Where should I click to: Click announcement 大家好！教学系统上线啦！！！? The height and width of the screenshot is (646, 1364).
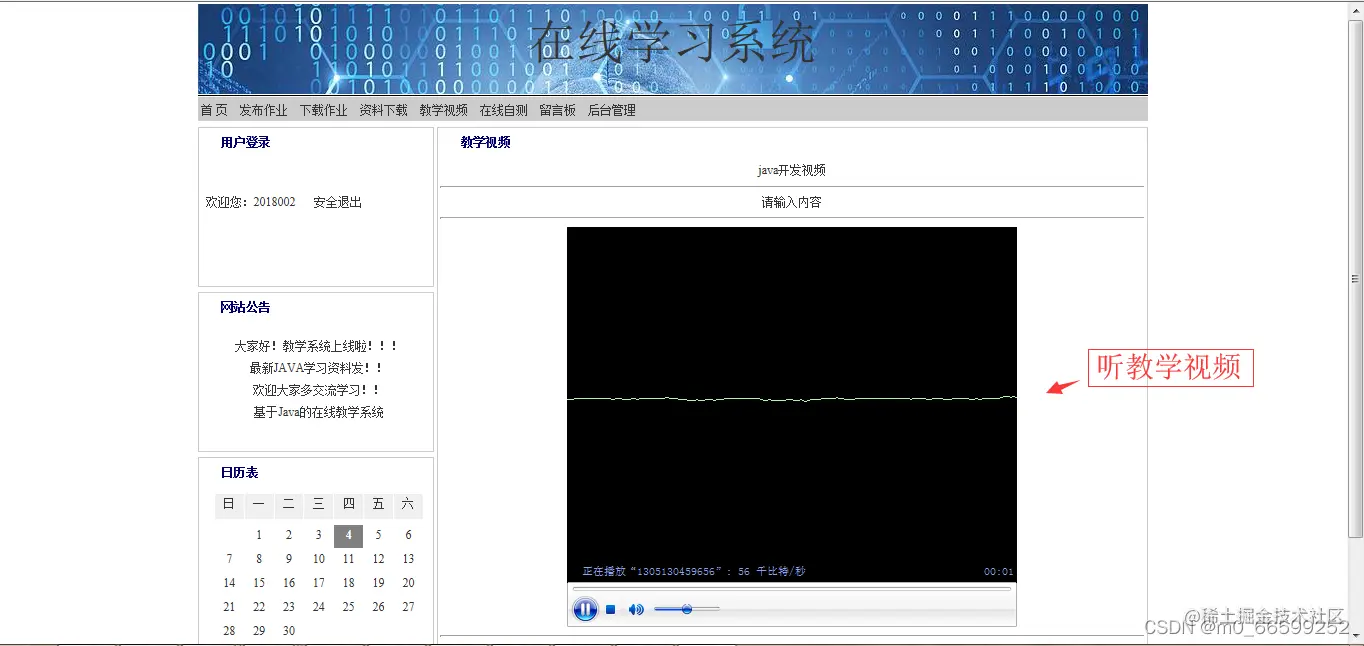point(317,346)
